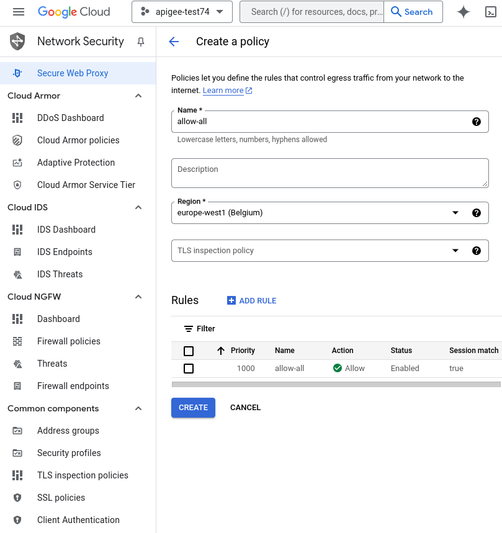Click the resources search box

pos(312,12)
